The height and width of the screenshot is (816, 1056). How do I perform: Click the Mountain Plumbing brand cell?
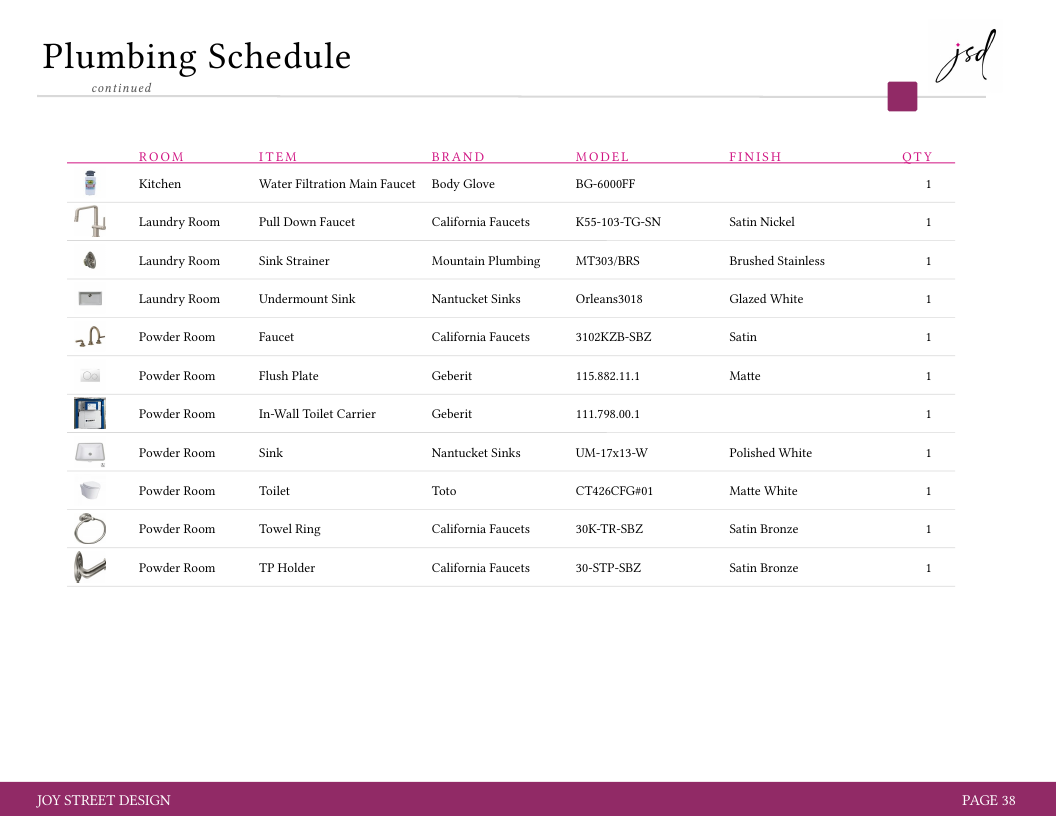[486, 261]
